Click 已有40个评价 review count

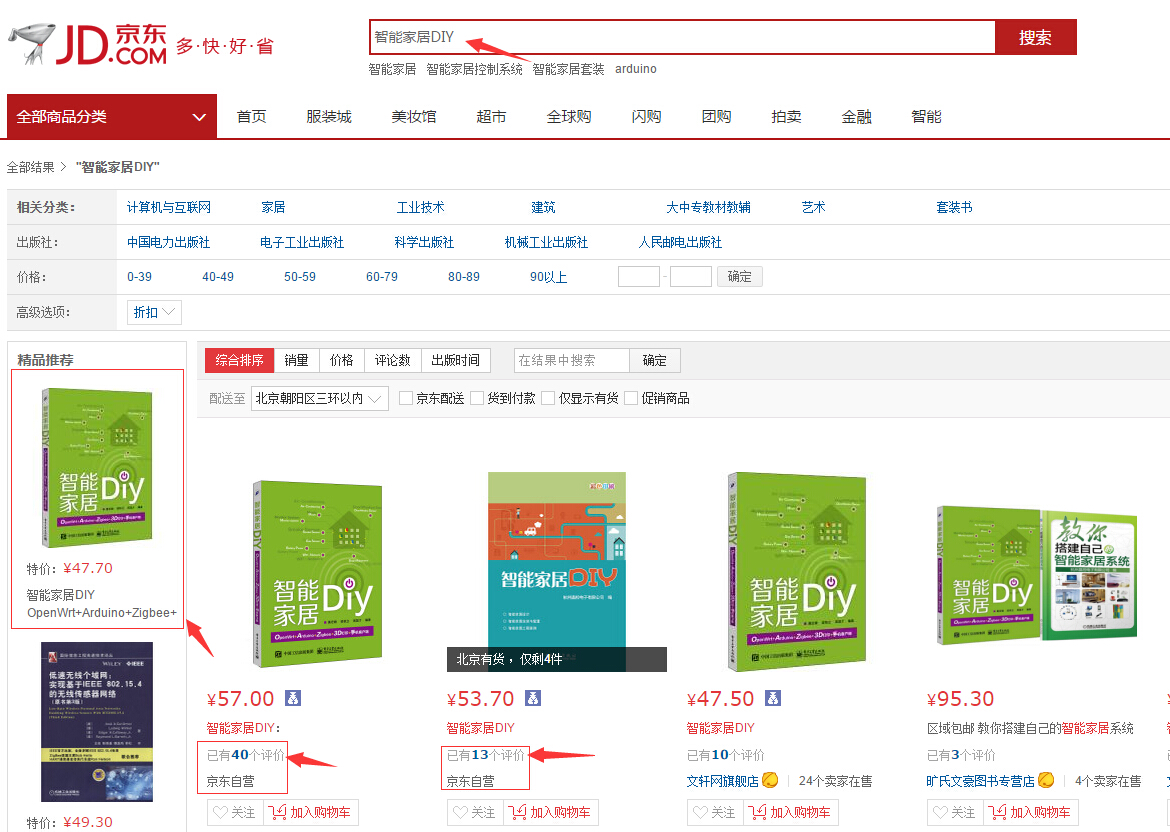click(x=245, y=755)
